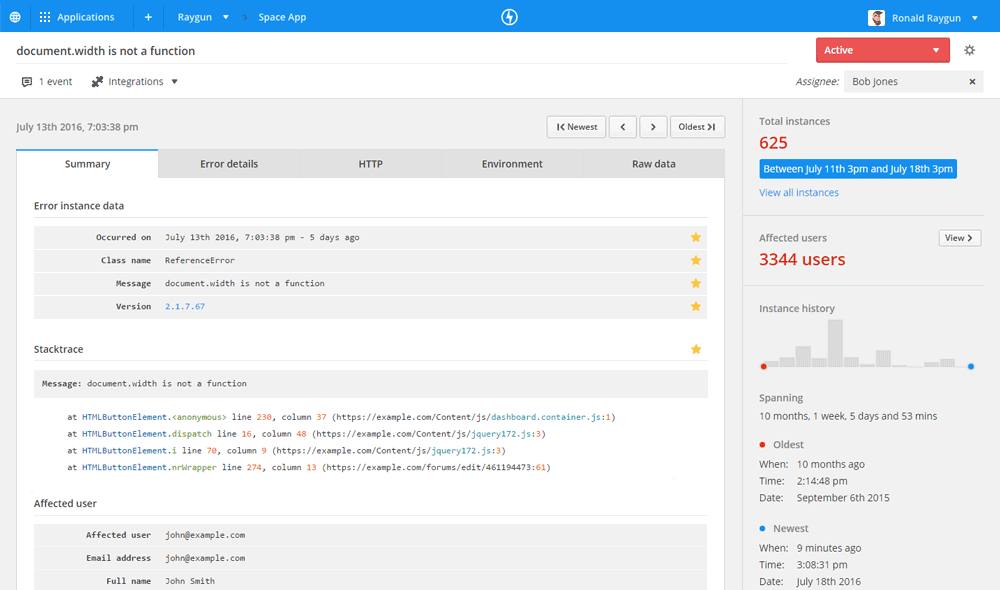Switch to the HTTP tab

371,164
